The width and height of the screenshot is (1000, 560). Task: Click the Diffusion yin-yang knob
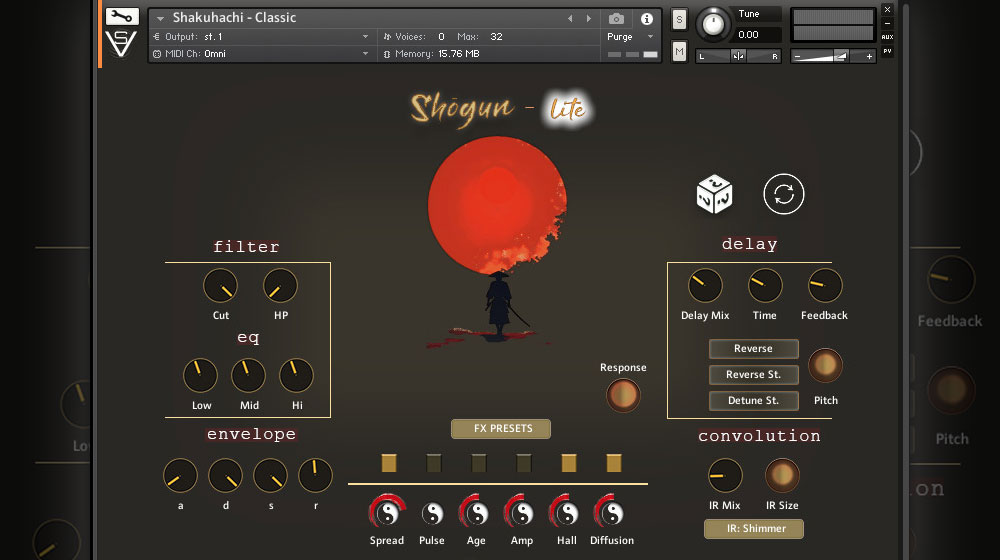(x=611, y=512)
